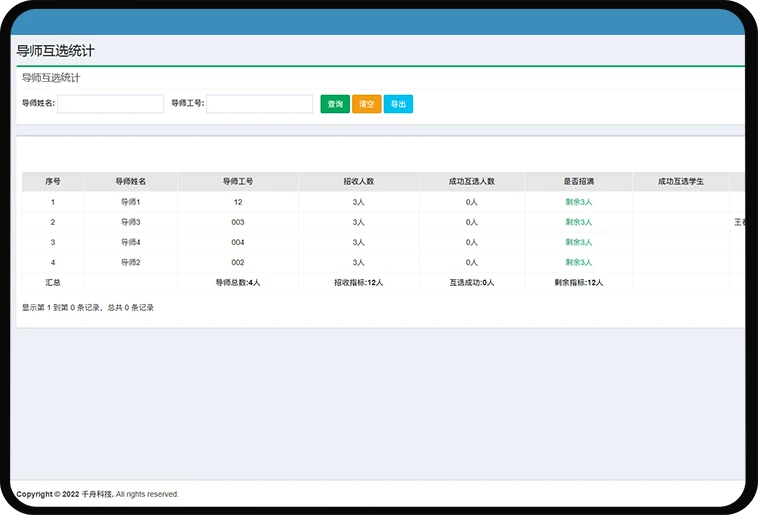Select the 序号 column header
This screenshot has height=515, width=758.
pos(53,182)
